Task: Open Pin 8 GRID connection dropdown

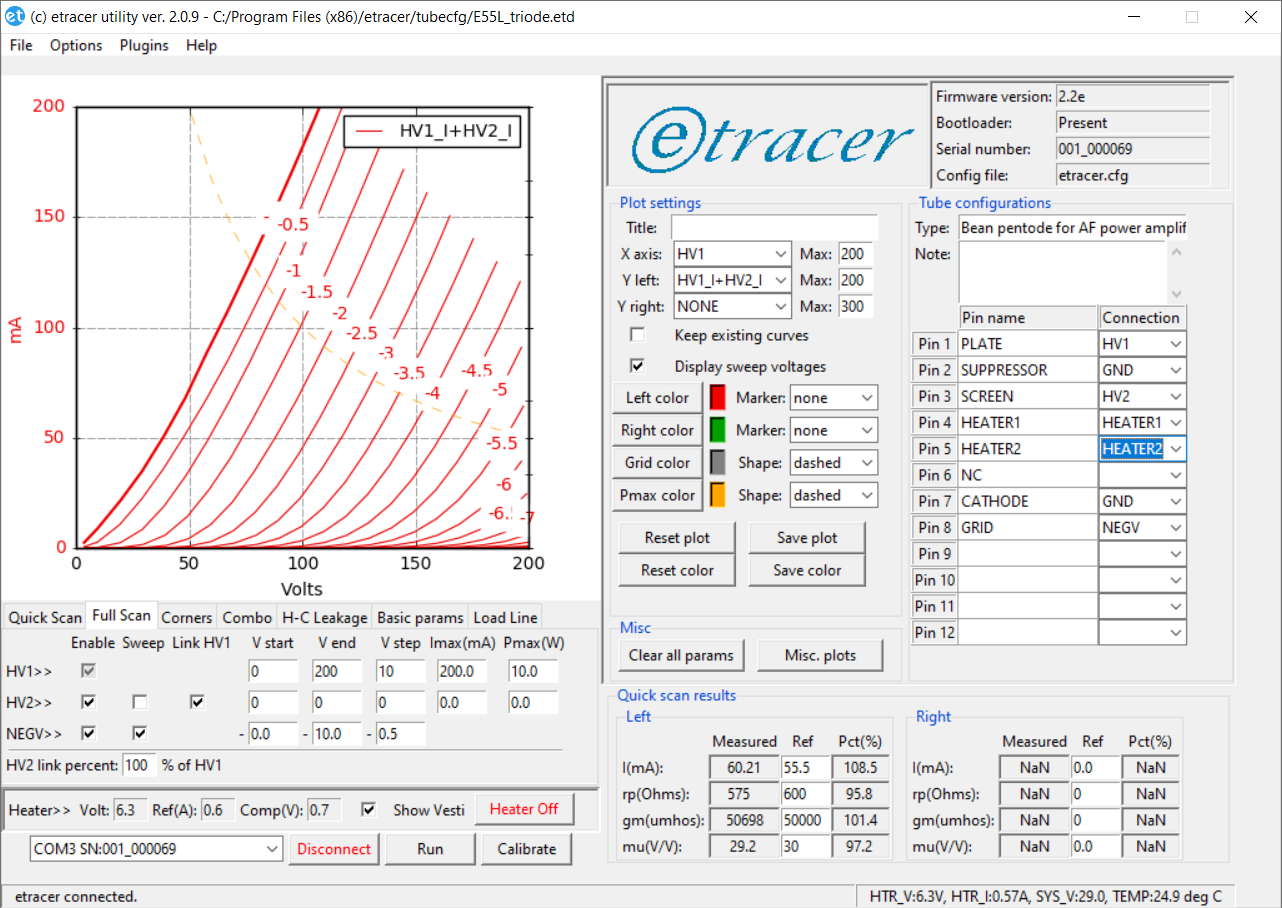Action: click(1143, 527)
